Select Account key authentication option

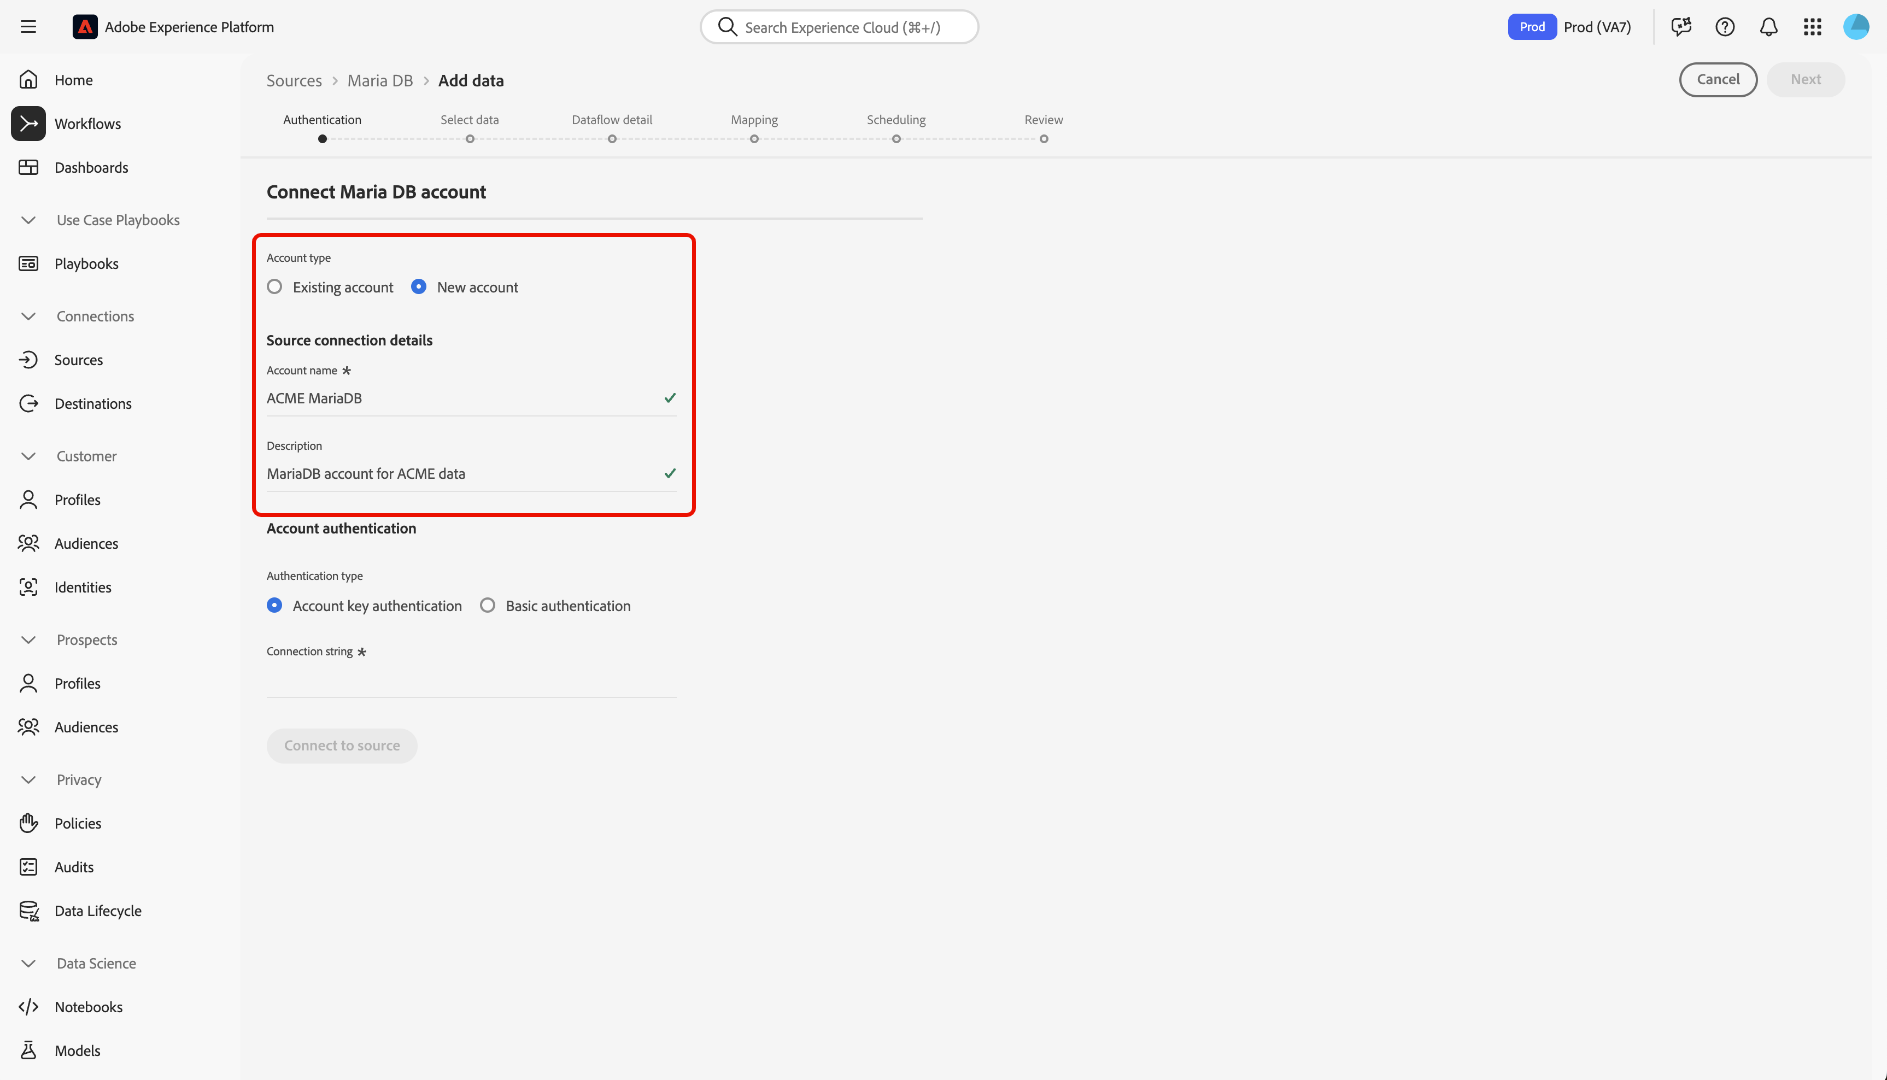pos(275,606)
